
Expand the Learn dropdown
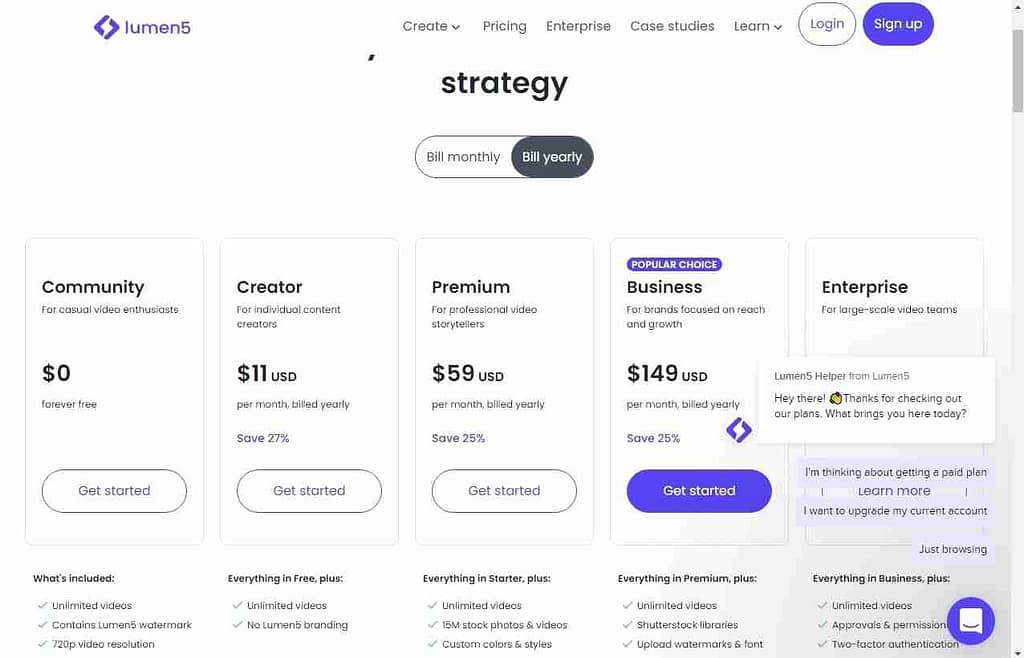(x=757, y=26)
